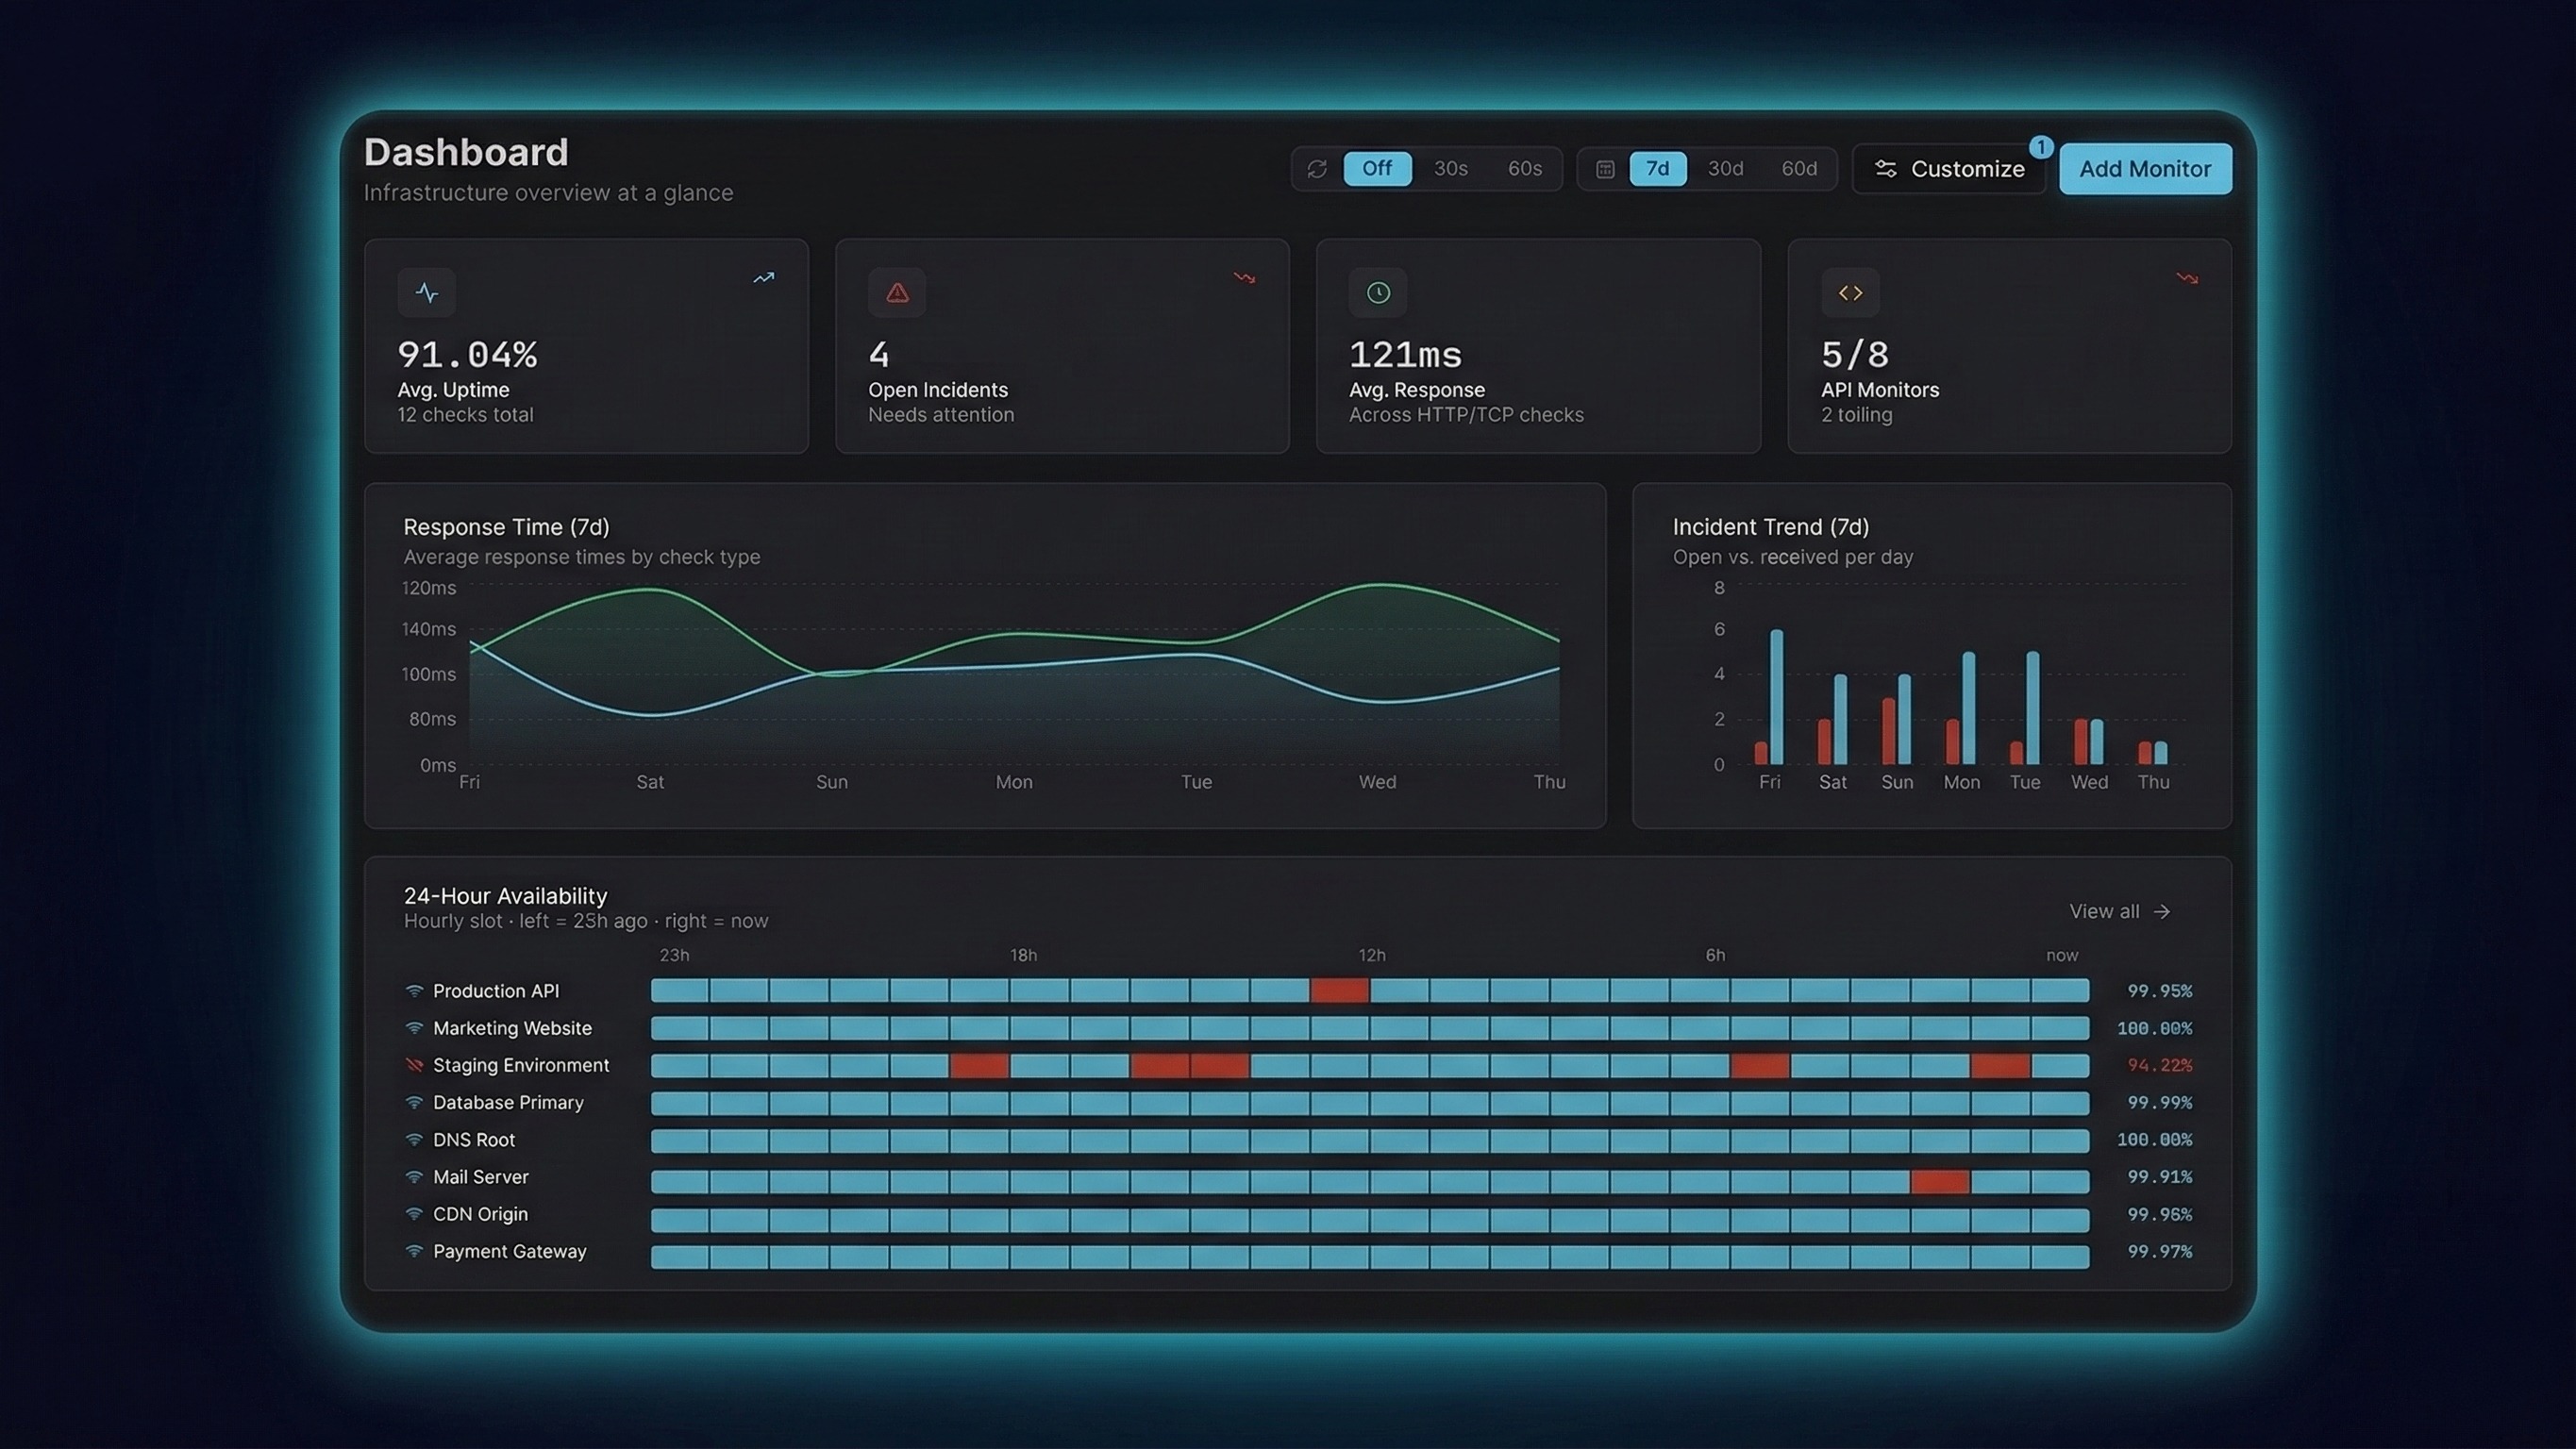Click the uptime upward trend arrow icon
2576x1449 pixels.
tap(764, 278)
